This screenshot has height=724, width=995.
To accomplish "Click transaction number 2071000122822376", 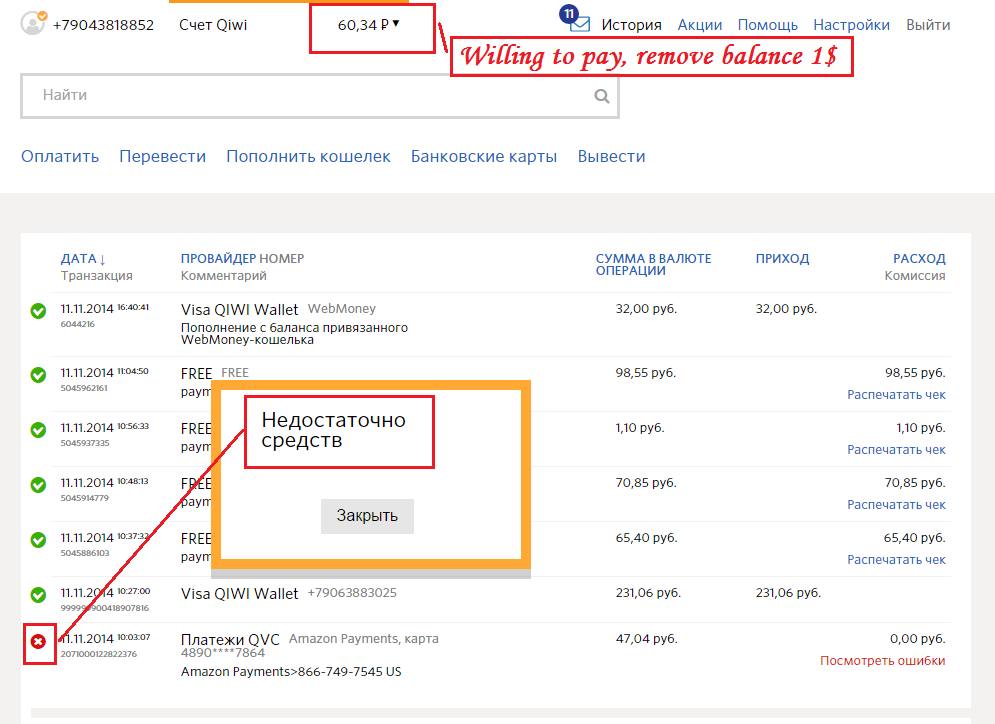I will click(98, 654).
